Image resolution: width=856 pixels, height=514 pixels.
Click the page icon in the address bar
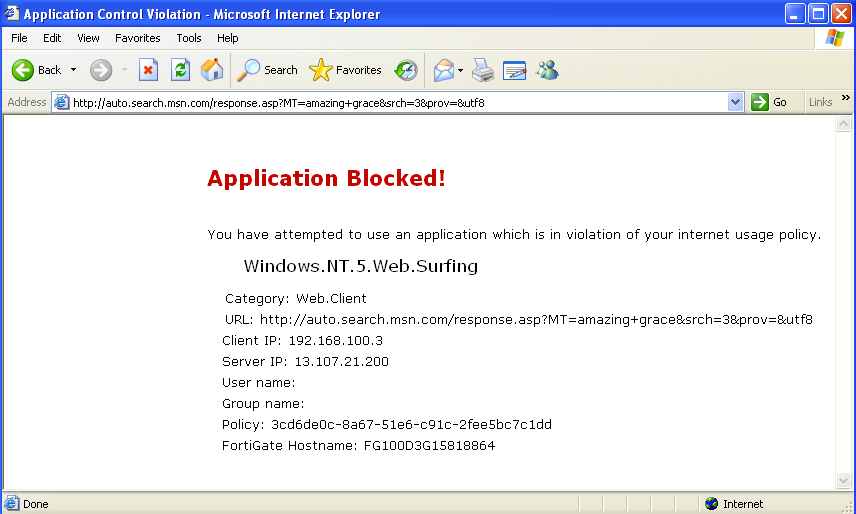pyautogui.click(x=61, y=102)
